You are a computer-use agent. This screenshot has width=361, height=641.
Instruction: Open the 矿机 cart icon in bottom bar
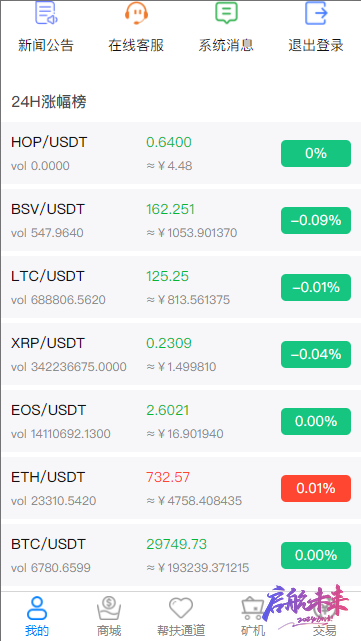coord(252,608)
